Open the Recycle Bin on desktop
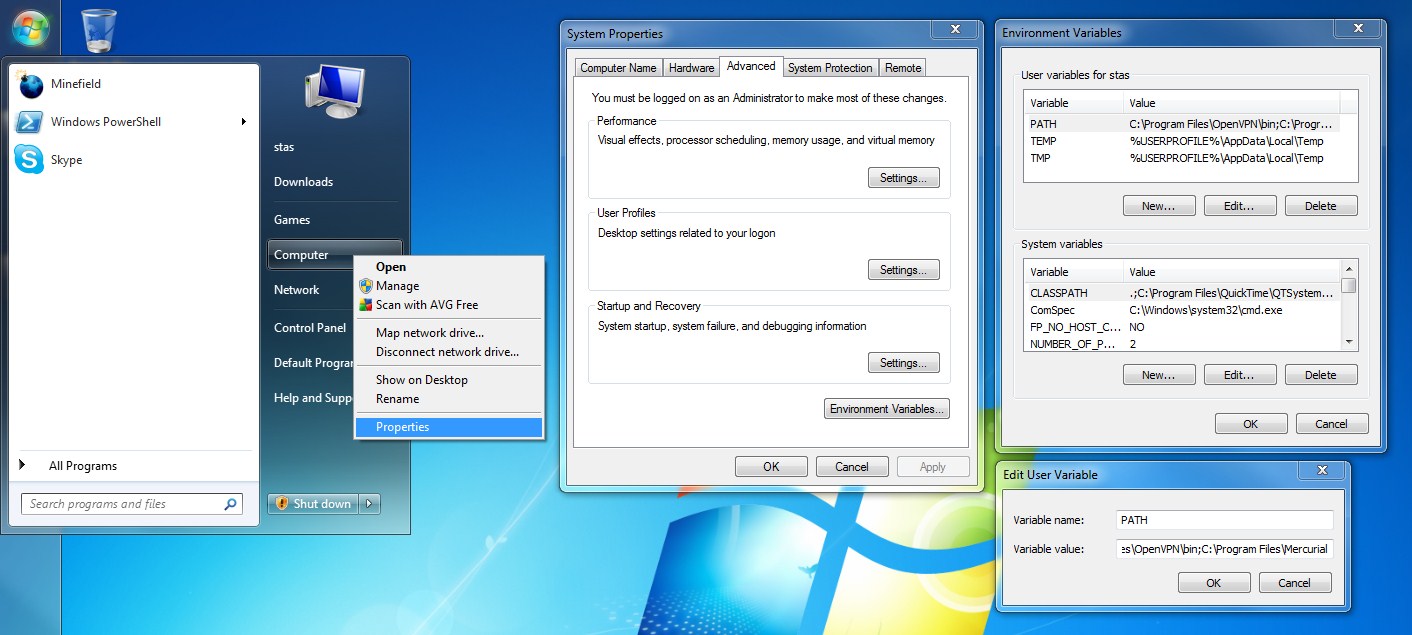The image size is (1412, 635). pyautogui.click(x=98, y=30)
